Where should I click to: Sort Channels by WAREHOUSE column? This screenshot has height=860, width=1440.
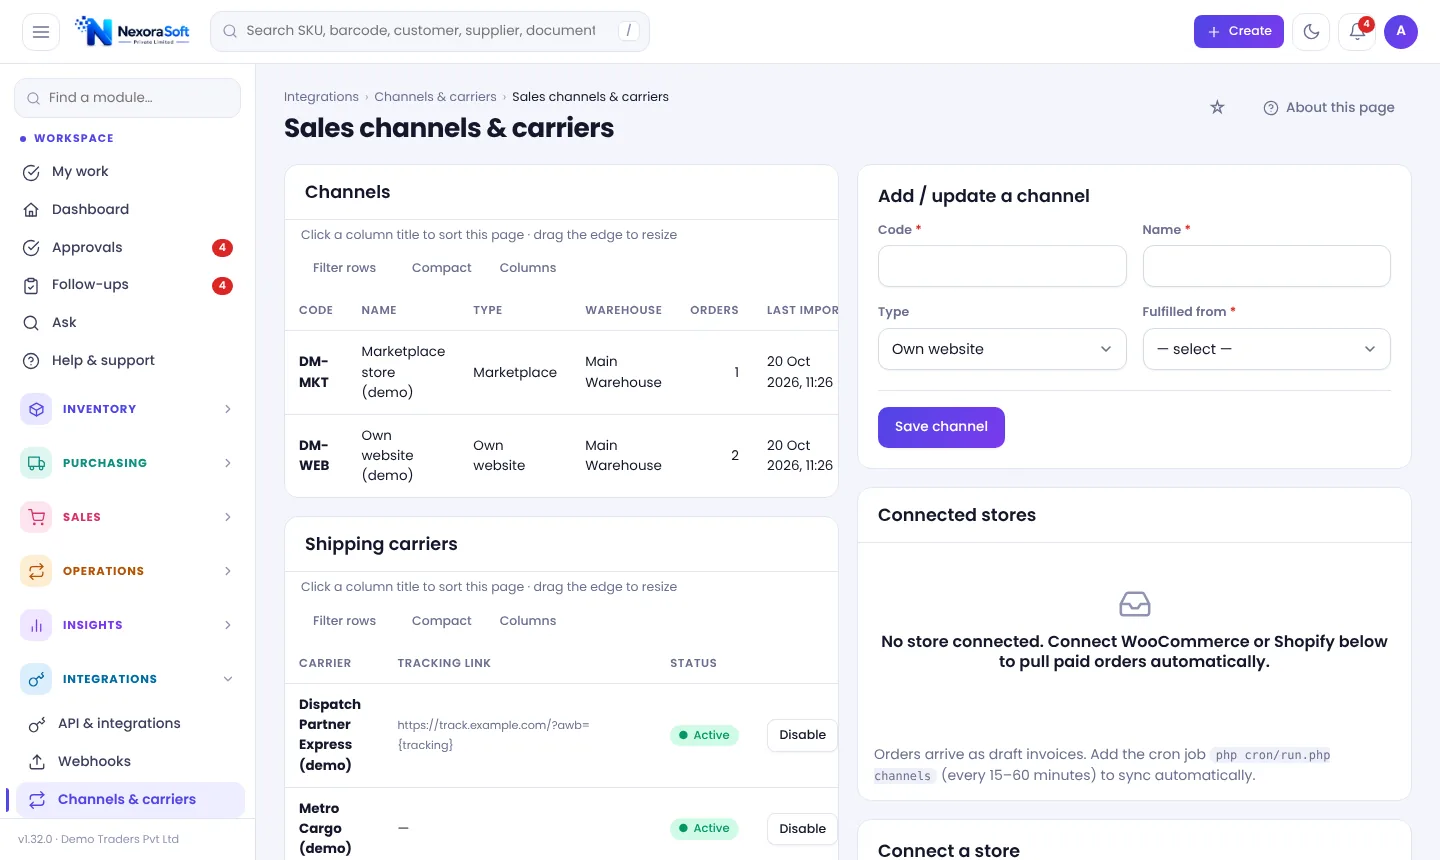623,311
